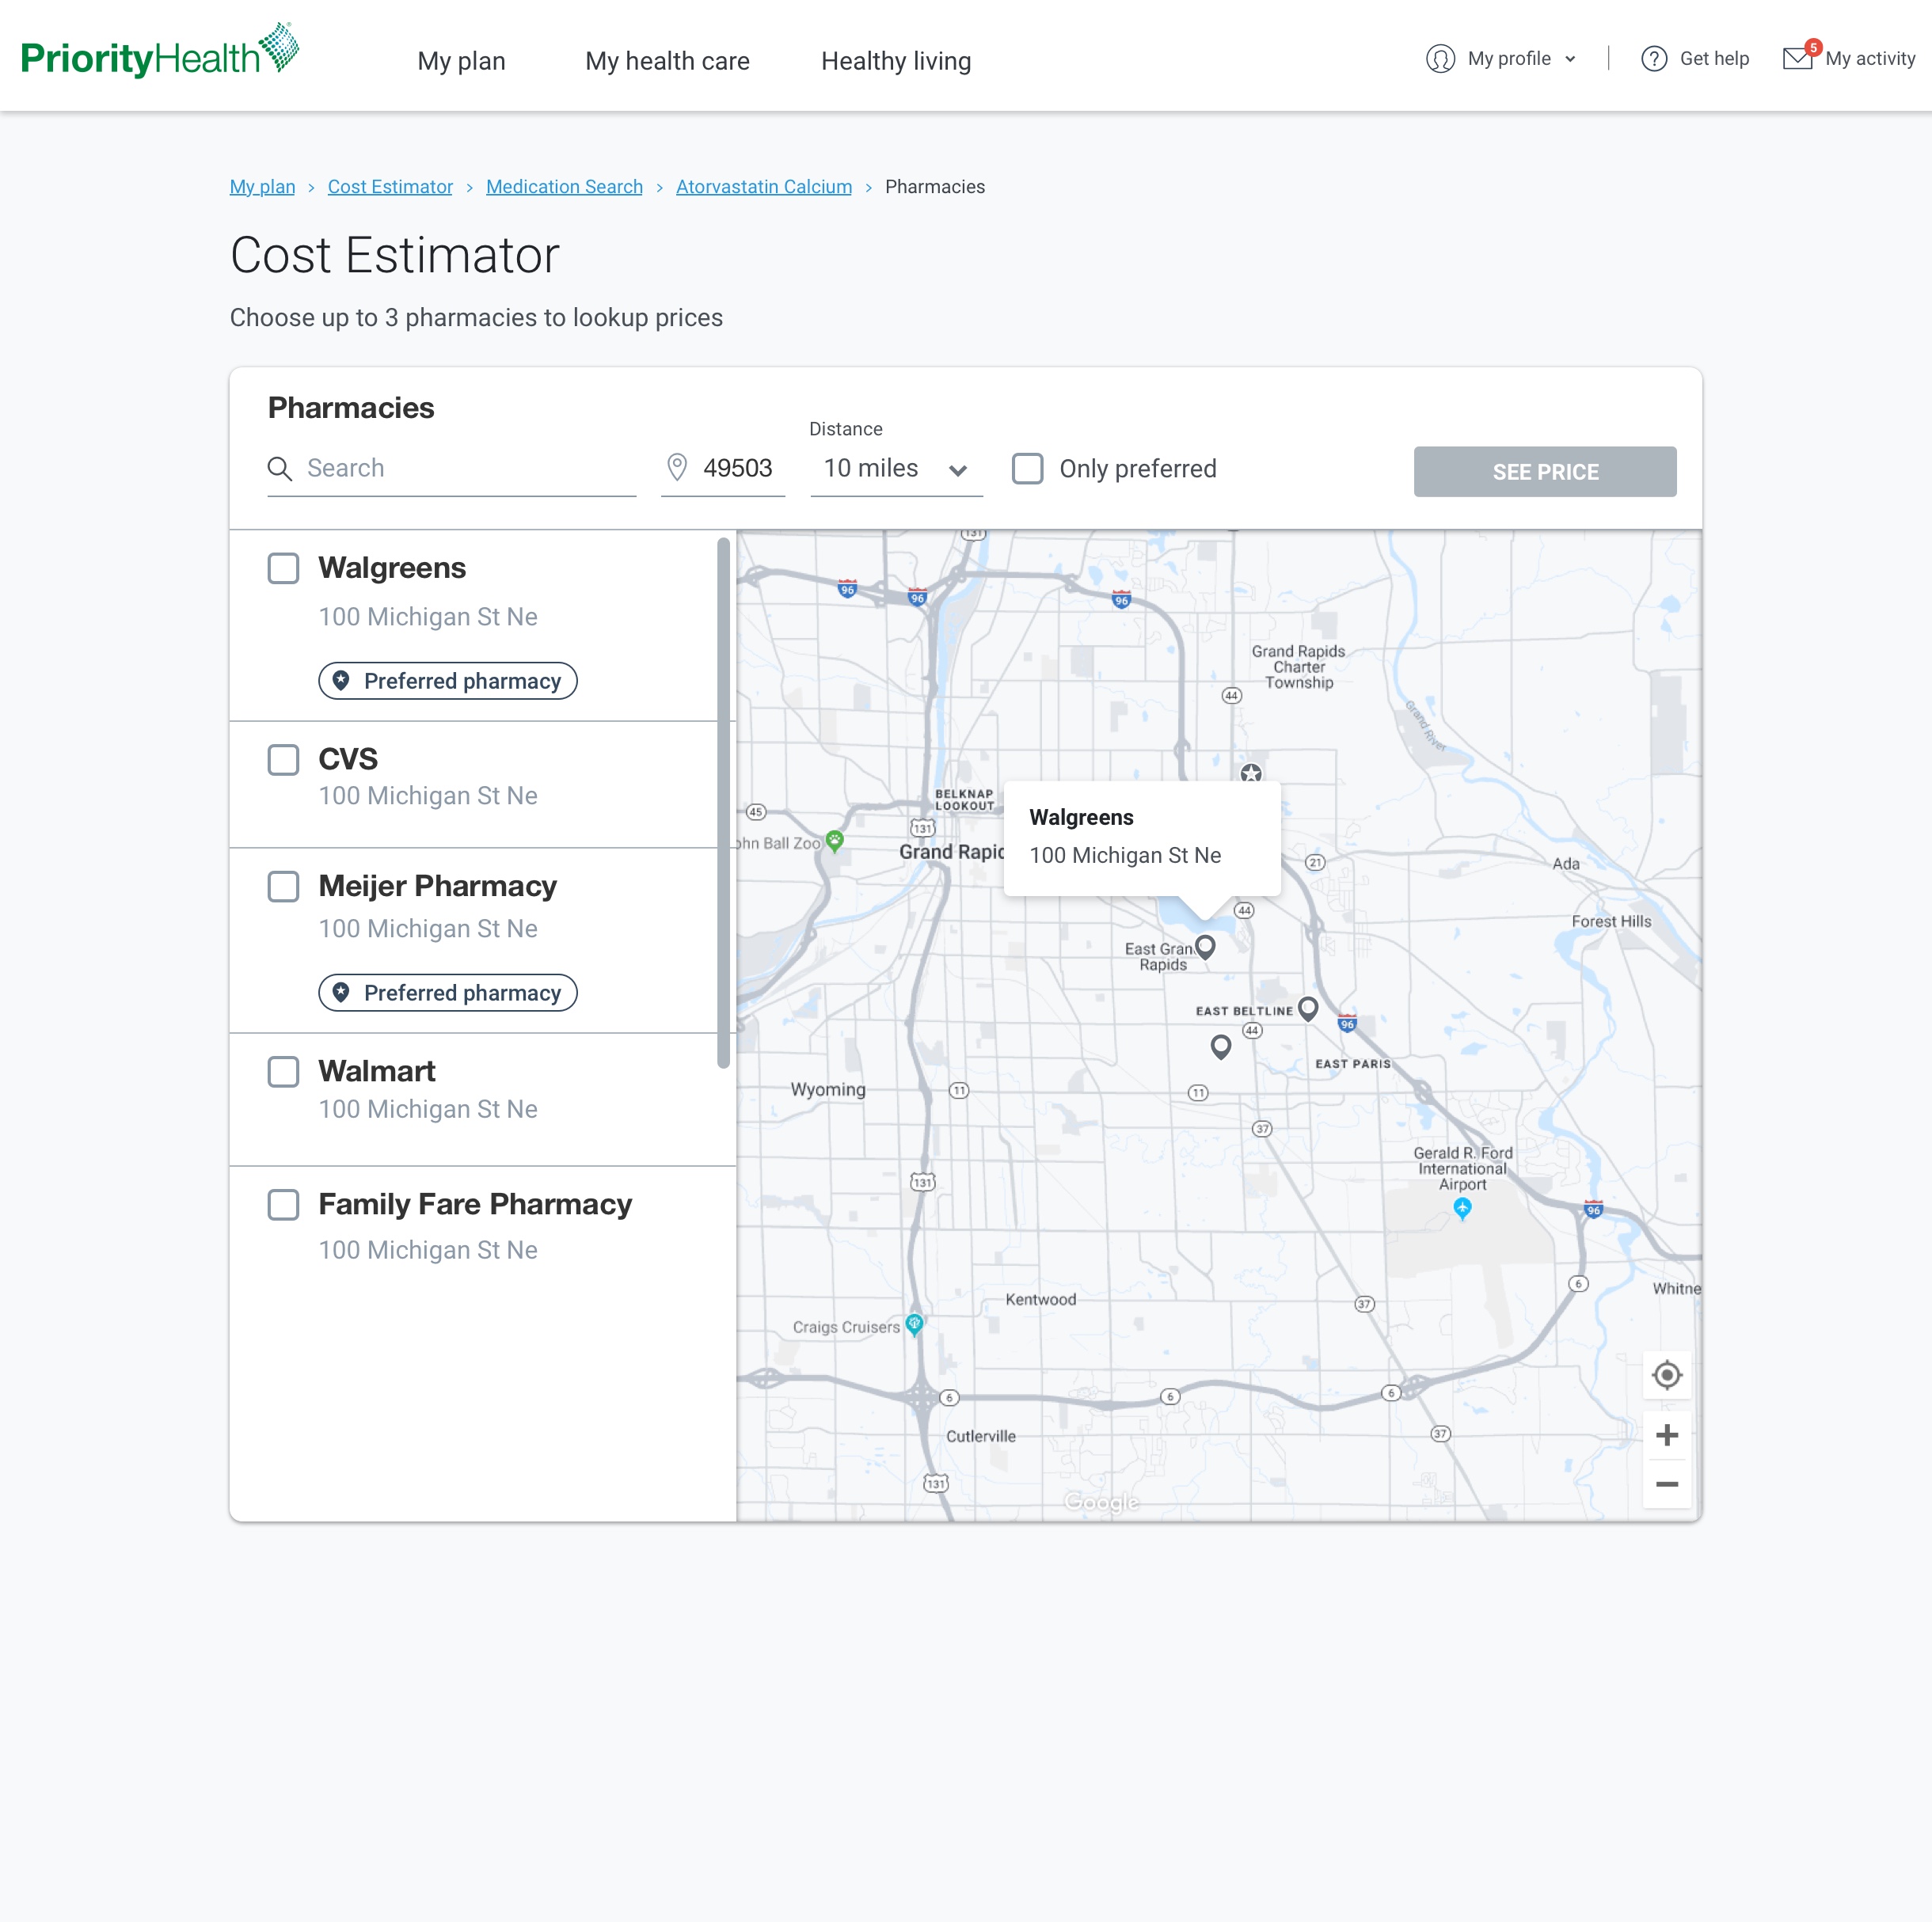Click the zip code location pin icon

(677, 467)
